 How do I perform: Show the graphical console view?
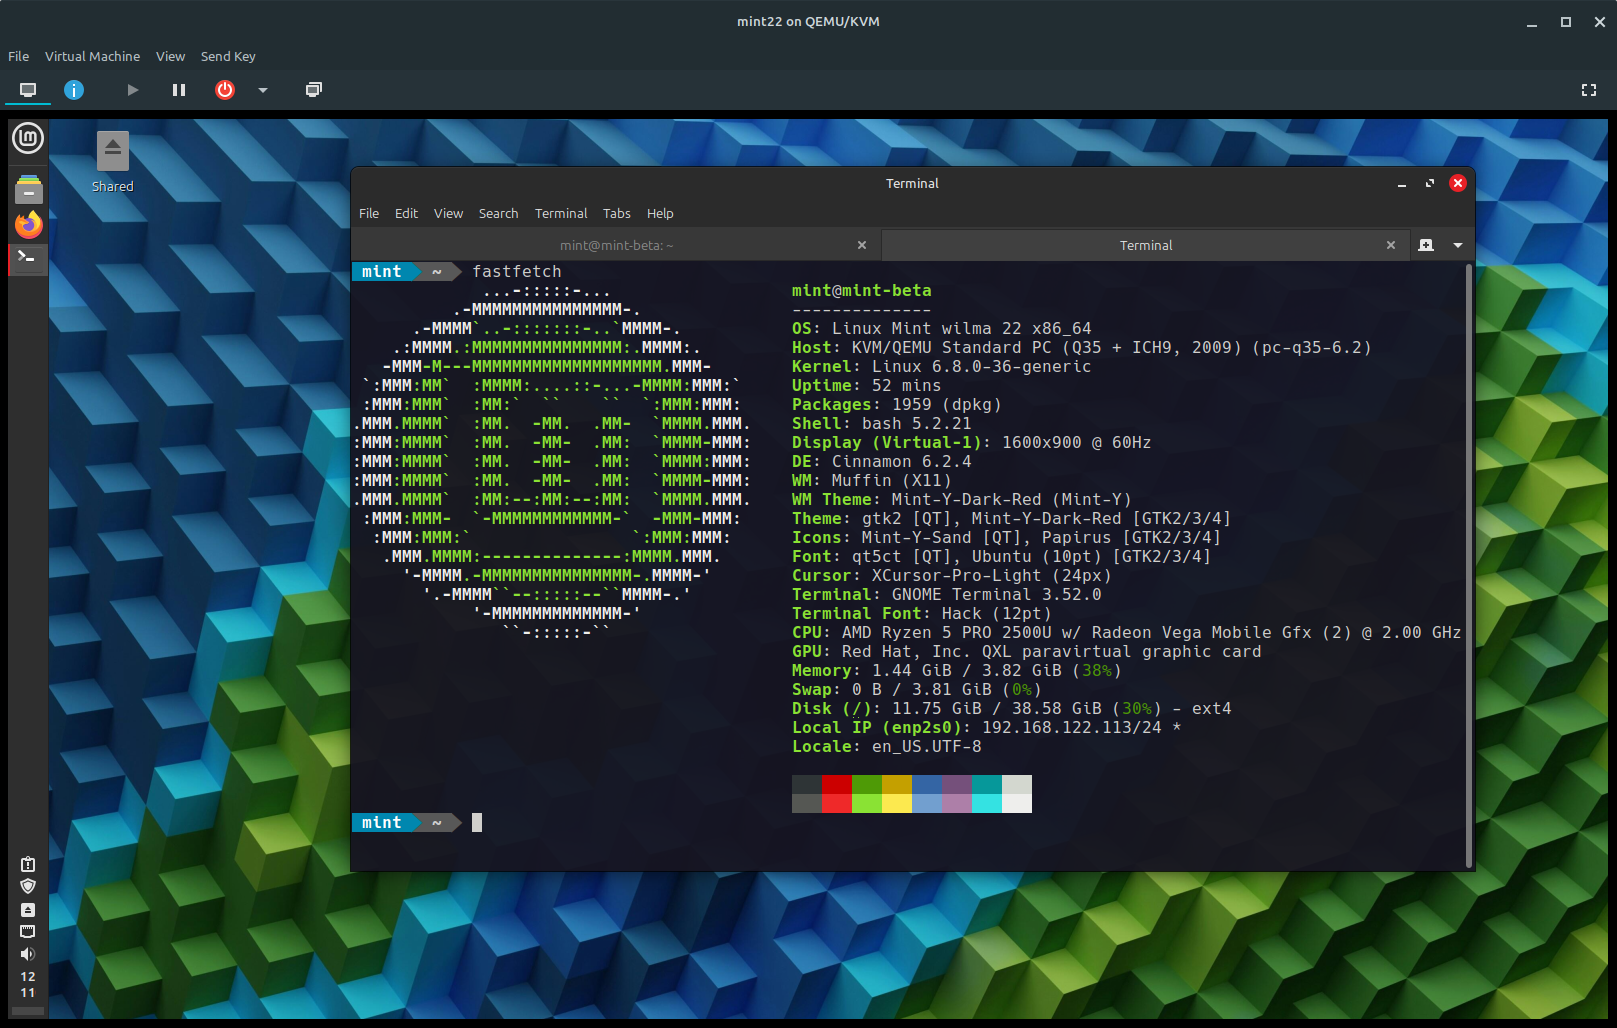tap(28, 90)
